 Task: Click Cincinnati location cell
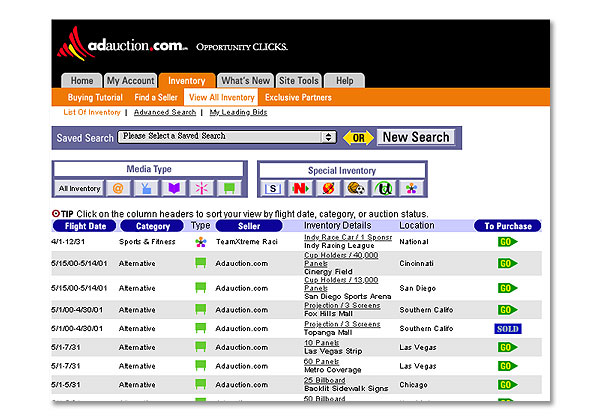coord(416,263)
